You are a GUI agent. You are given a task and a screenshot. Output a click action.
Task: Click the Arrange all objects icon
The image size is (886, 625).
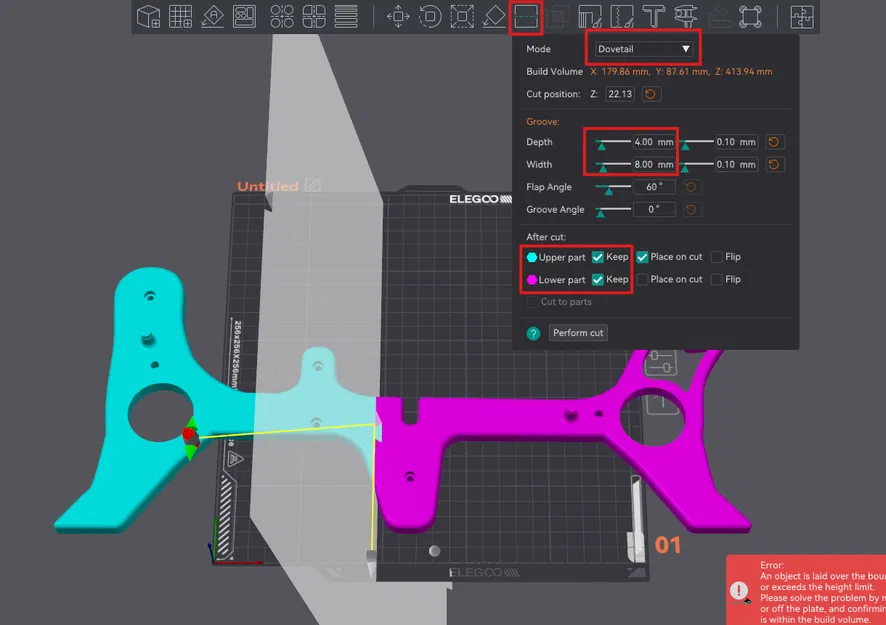pyautogui.click(x=244, y=16)
